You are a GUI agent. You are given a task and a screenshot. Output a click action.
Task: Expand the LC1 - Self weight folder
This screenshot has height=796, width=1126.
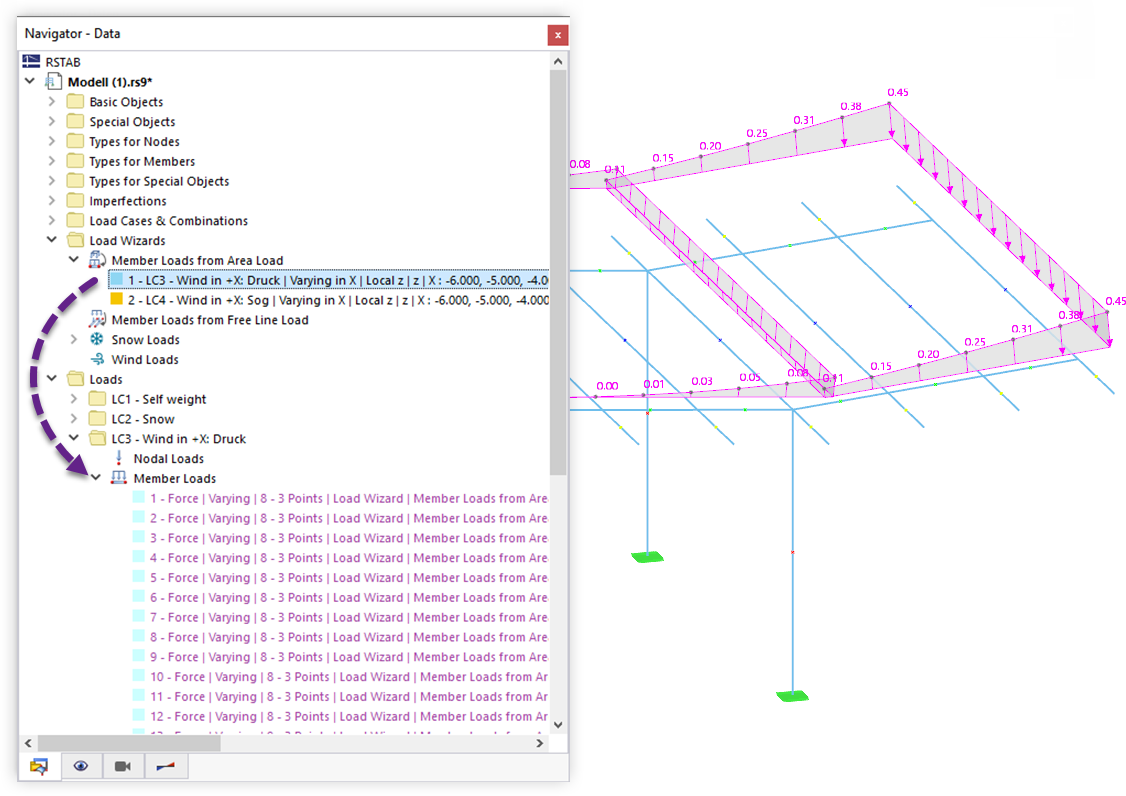click(x=75, y=398)
